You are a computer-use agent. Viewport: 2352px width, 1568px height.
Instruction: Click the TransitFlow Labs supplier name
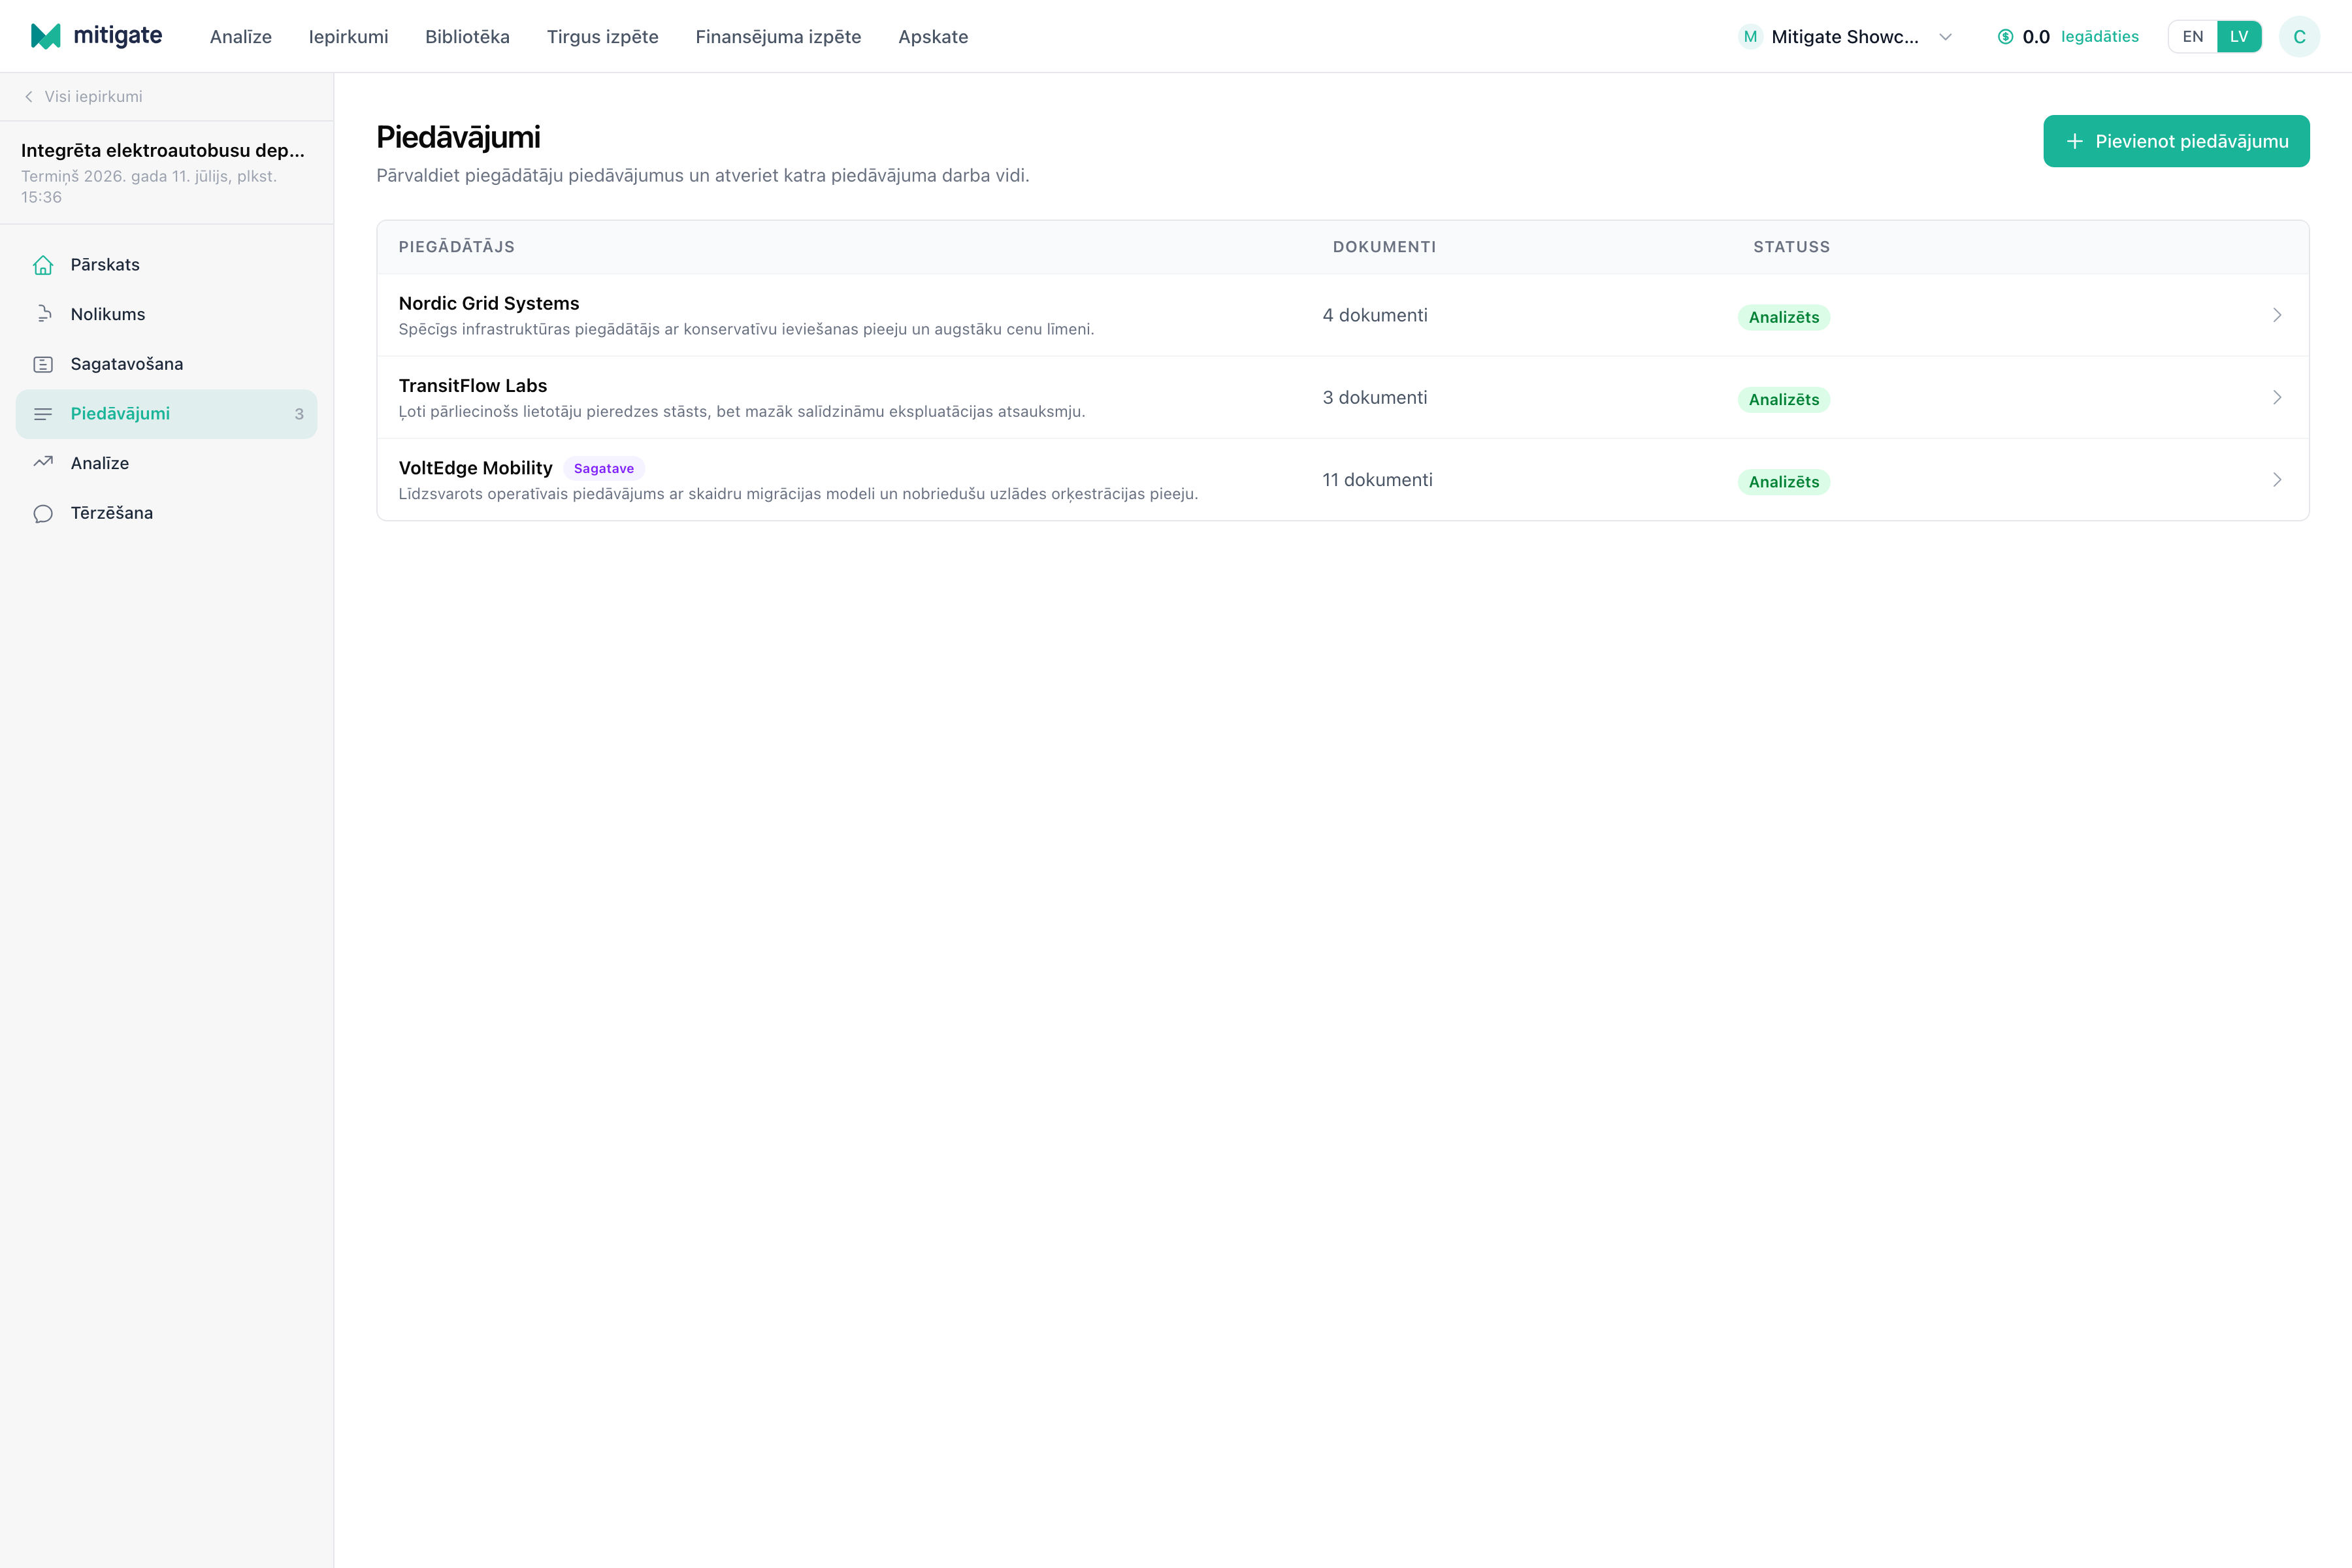coord(473,386)
